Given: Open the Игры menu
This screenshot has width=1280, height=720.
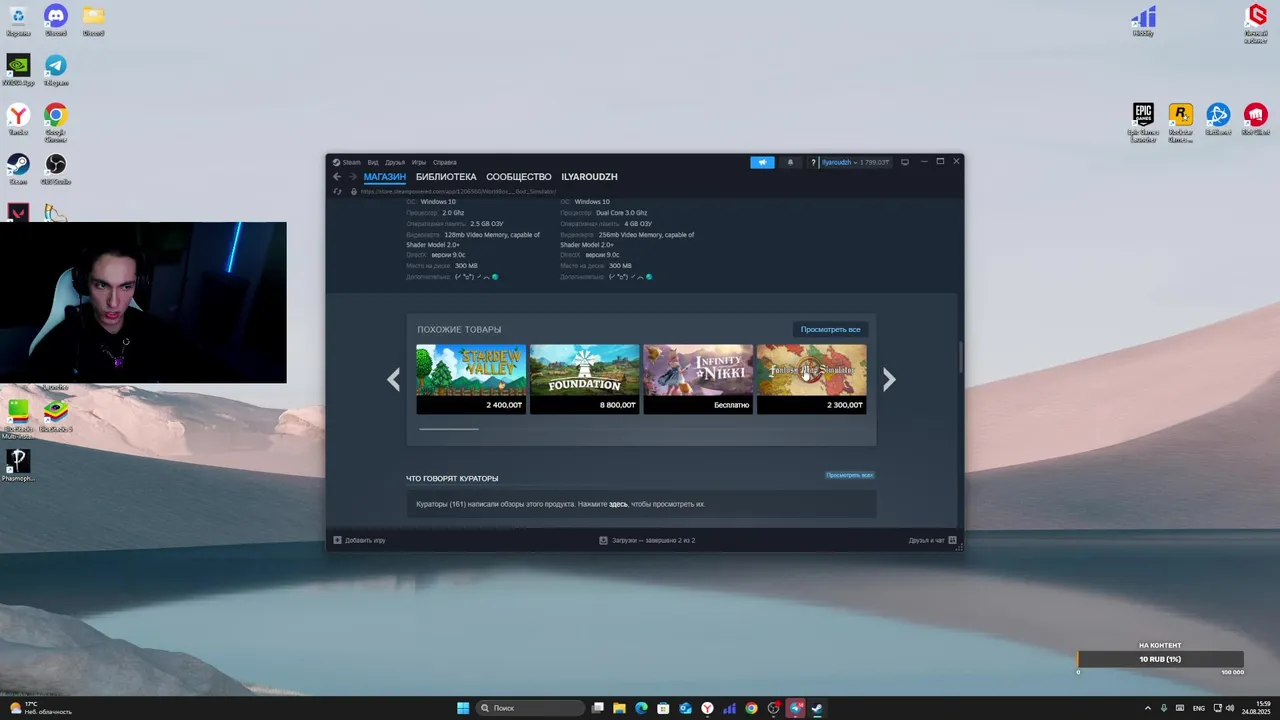Looking at the screenshot, I should [x=419, y=162].
